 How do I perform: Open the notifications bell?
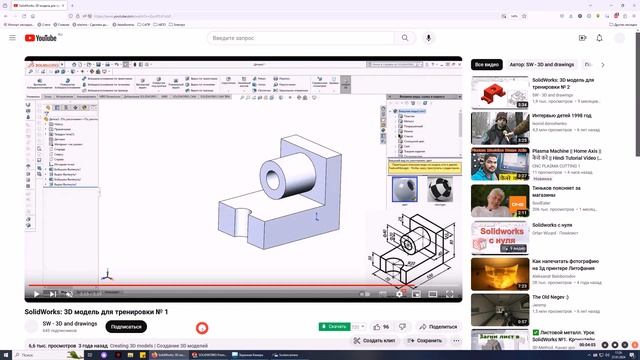tap(599, 38)
